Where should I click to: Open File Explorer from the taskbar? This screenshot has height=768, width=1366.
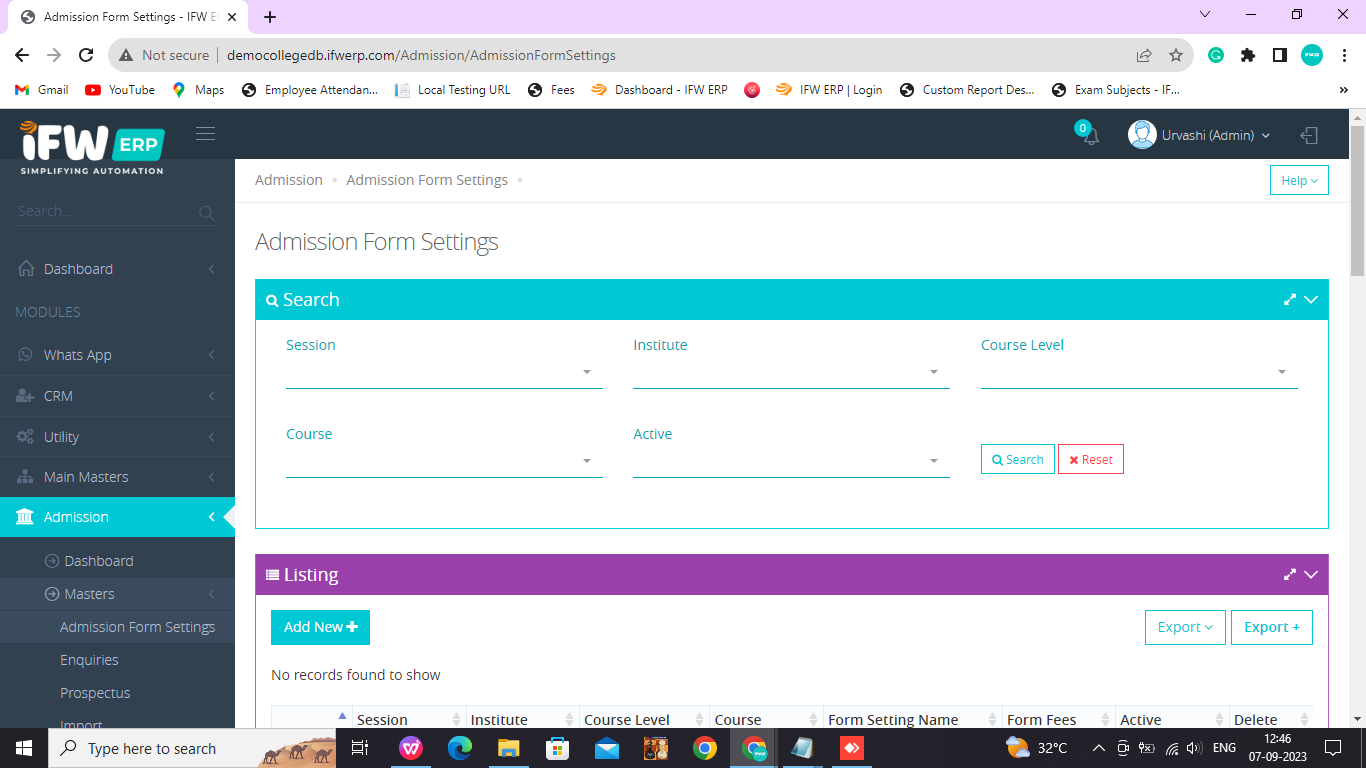(509, 748)
